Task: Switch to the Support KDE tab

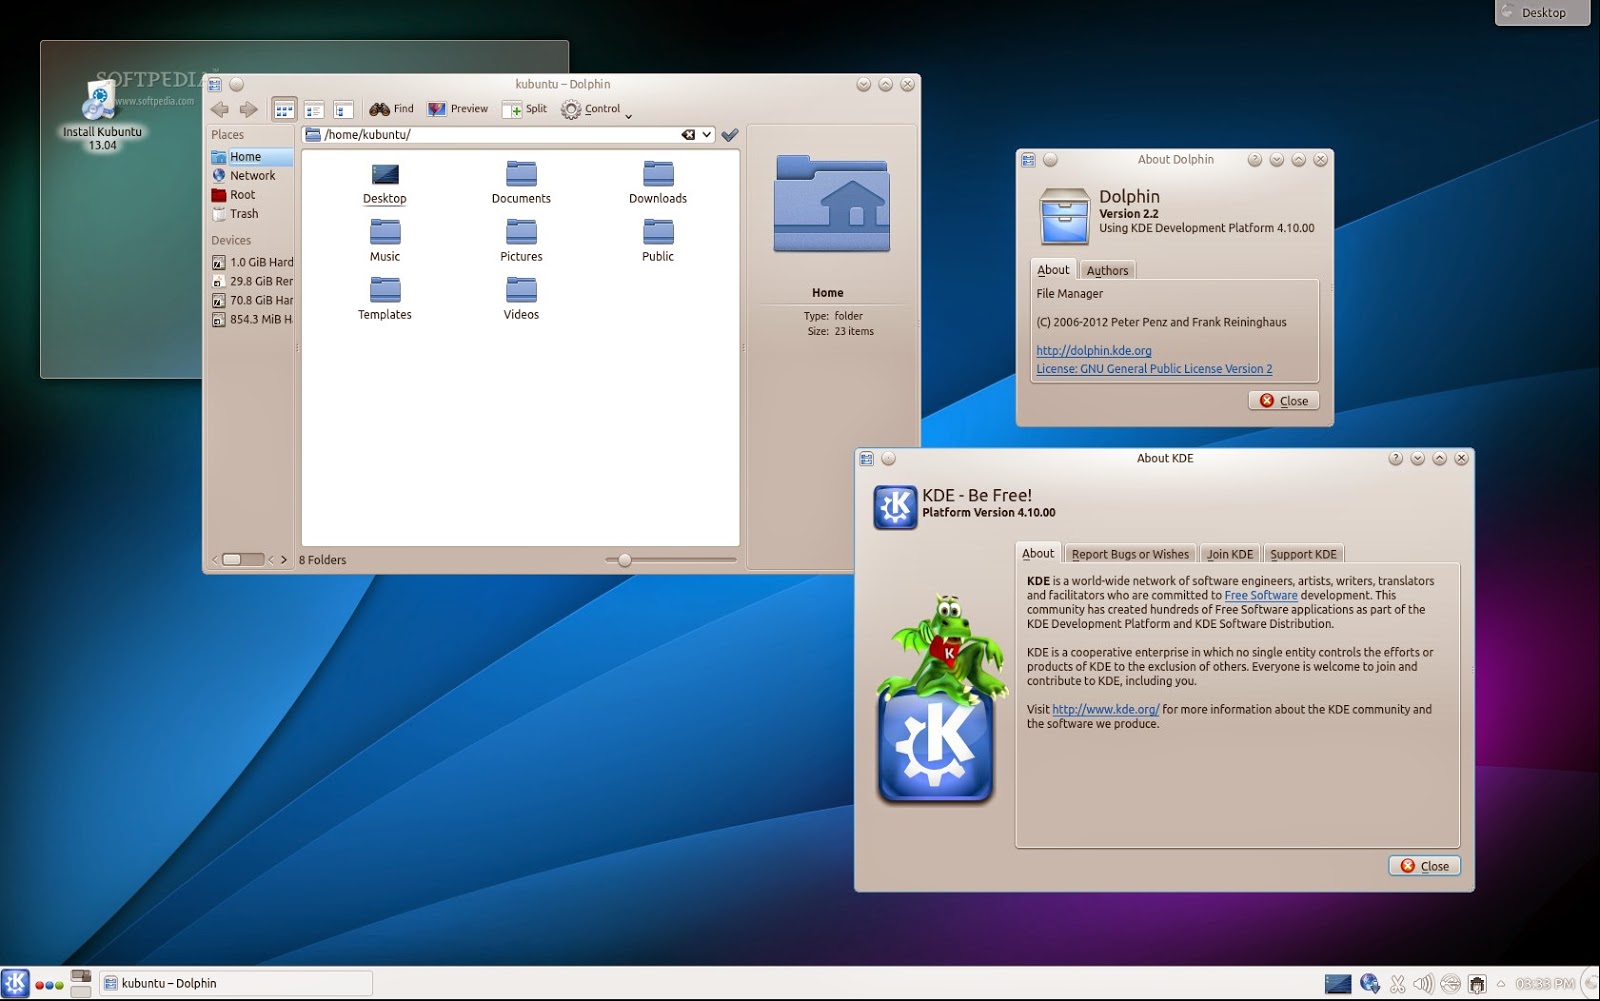Action: [1303, 554]
